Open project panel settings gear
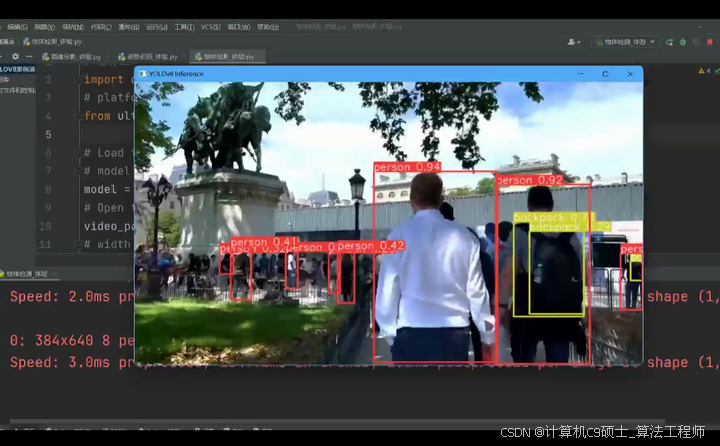The width and height of the screenshot is (720, 446). click(x=15, y=56)
